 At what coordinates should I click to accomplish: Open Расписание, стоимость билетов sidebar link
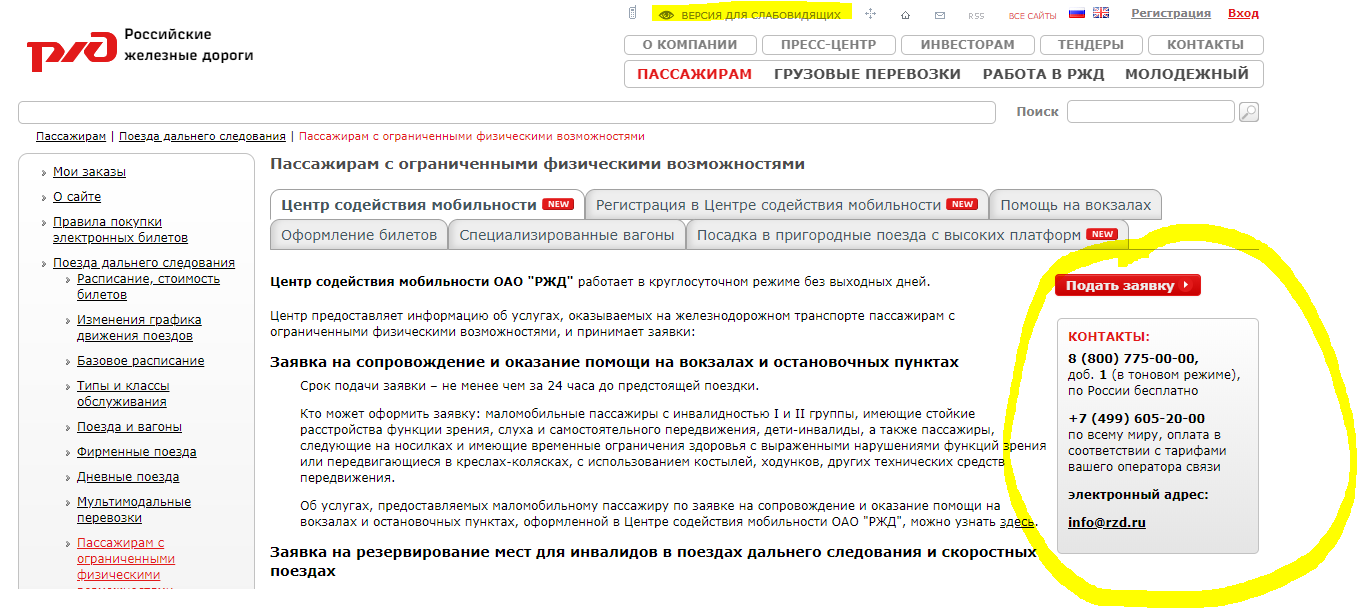[x=148, y=287]
